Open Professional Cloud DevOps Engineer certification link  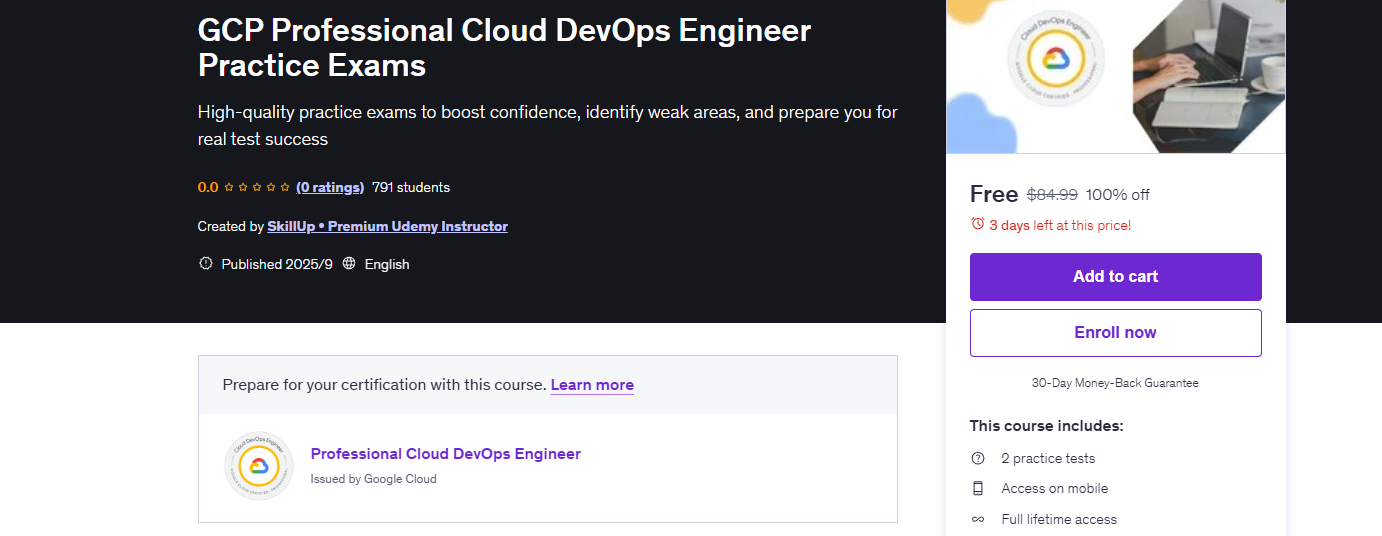coord(445,454)
